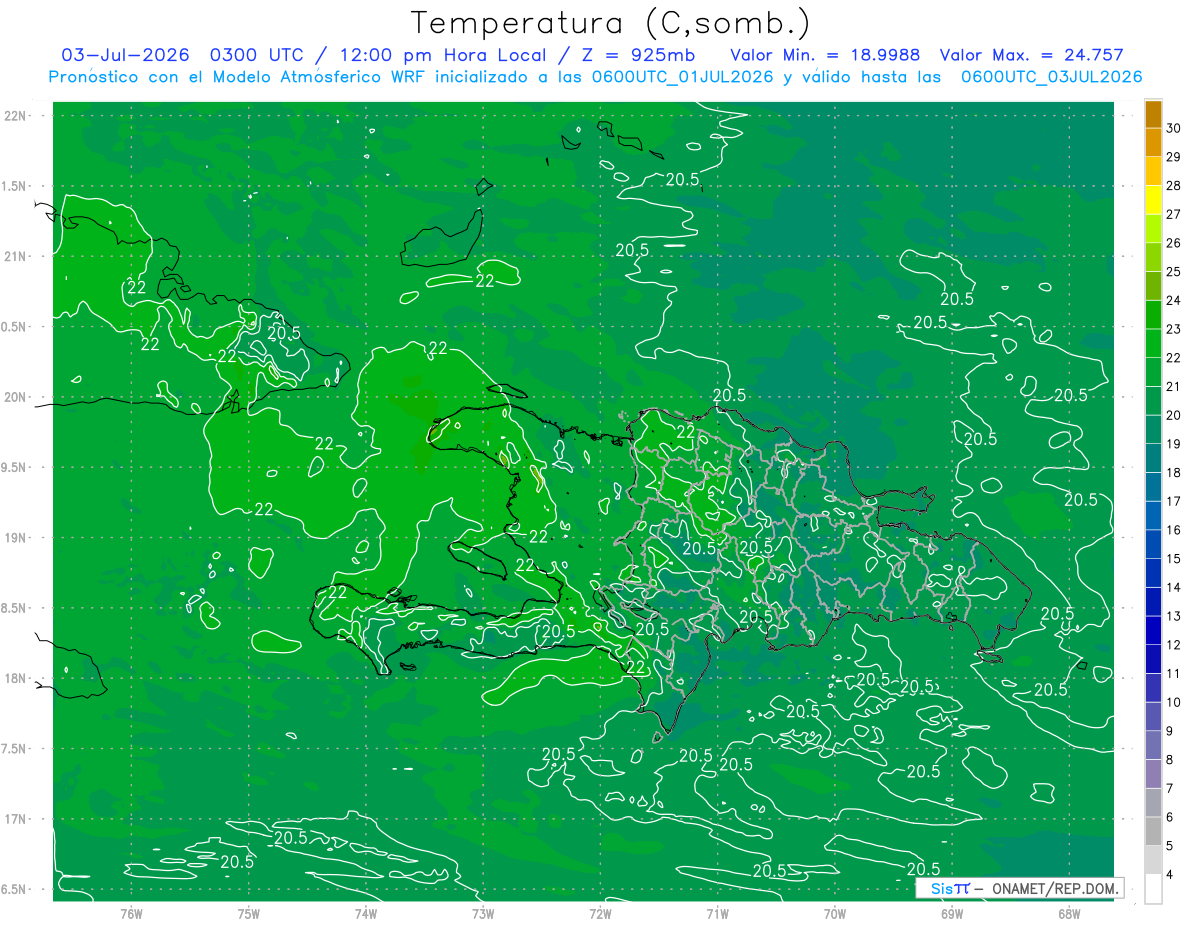Click the "SisTT - ONAMET/REP.DOM." credit label
1200x927 pixels.
pos(1019,888)
